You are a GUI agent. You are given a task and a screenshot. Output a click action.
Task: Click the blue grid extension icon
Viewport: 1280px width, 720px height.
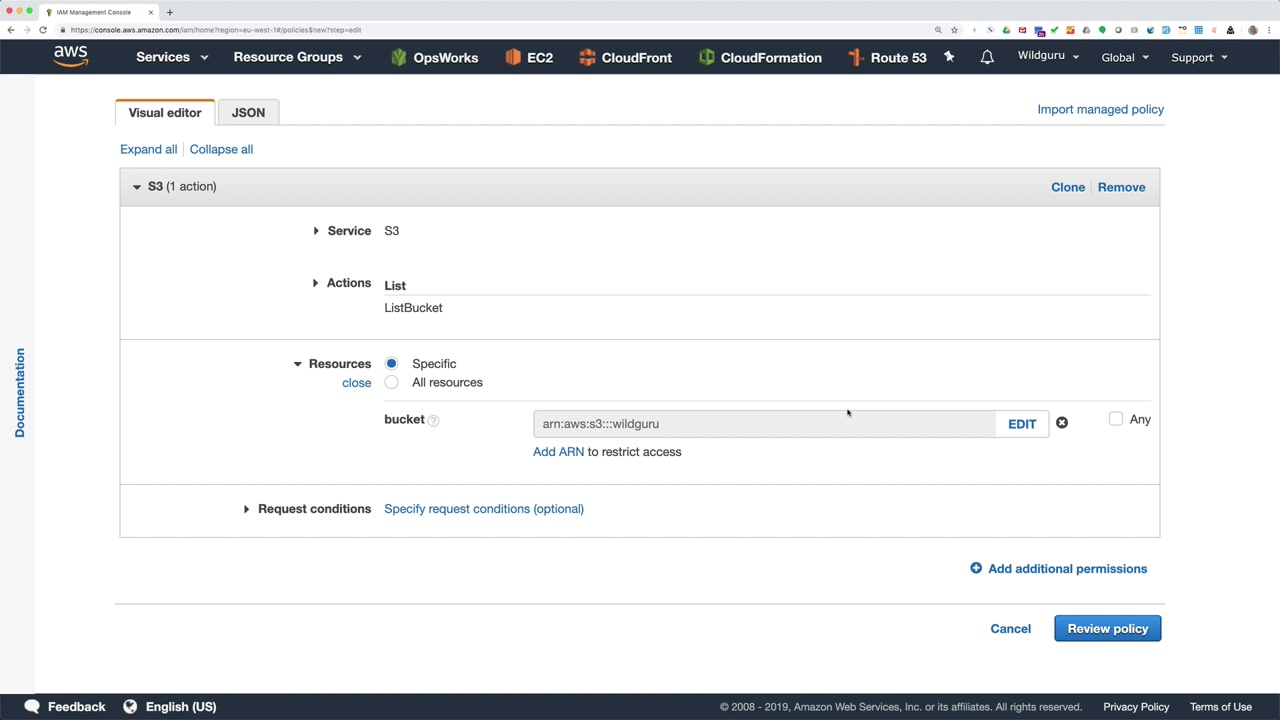[x=1198, y=30]
